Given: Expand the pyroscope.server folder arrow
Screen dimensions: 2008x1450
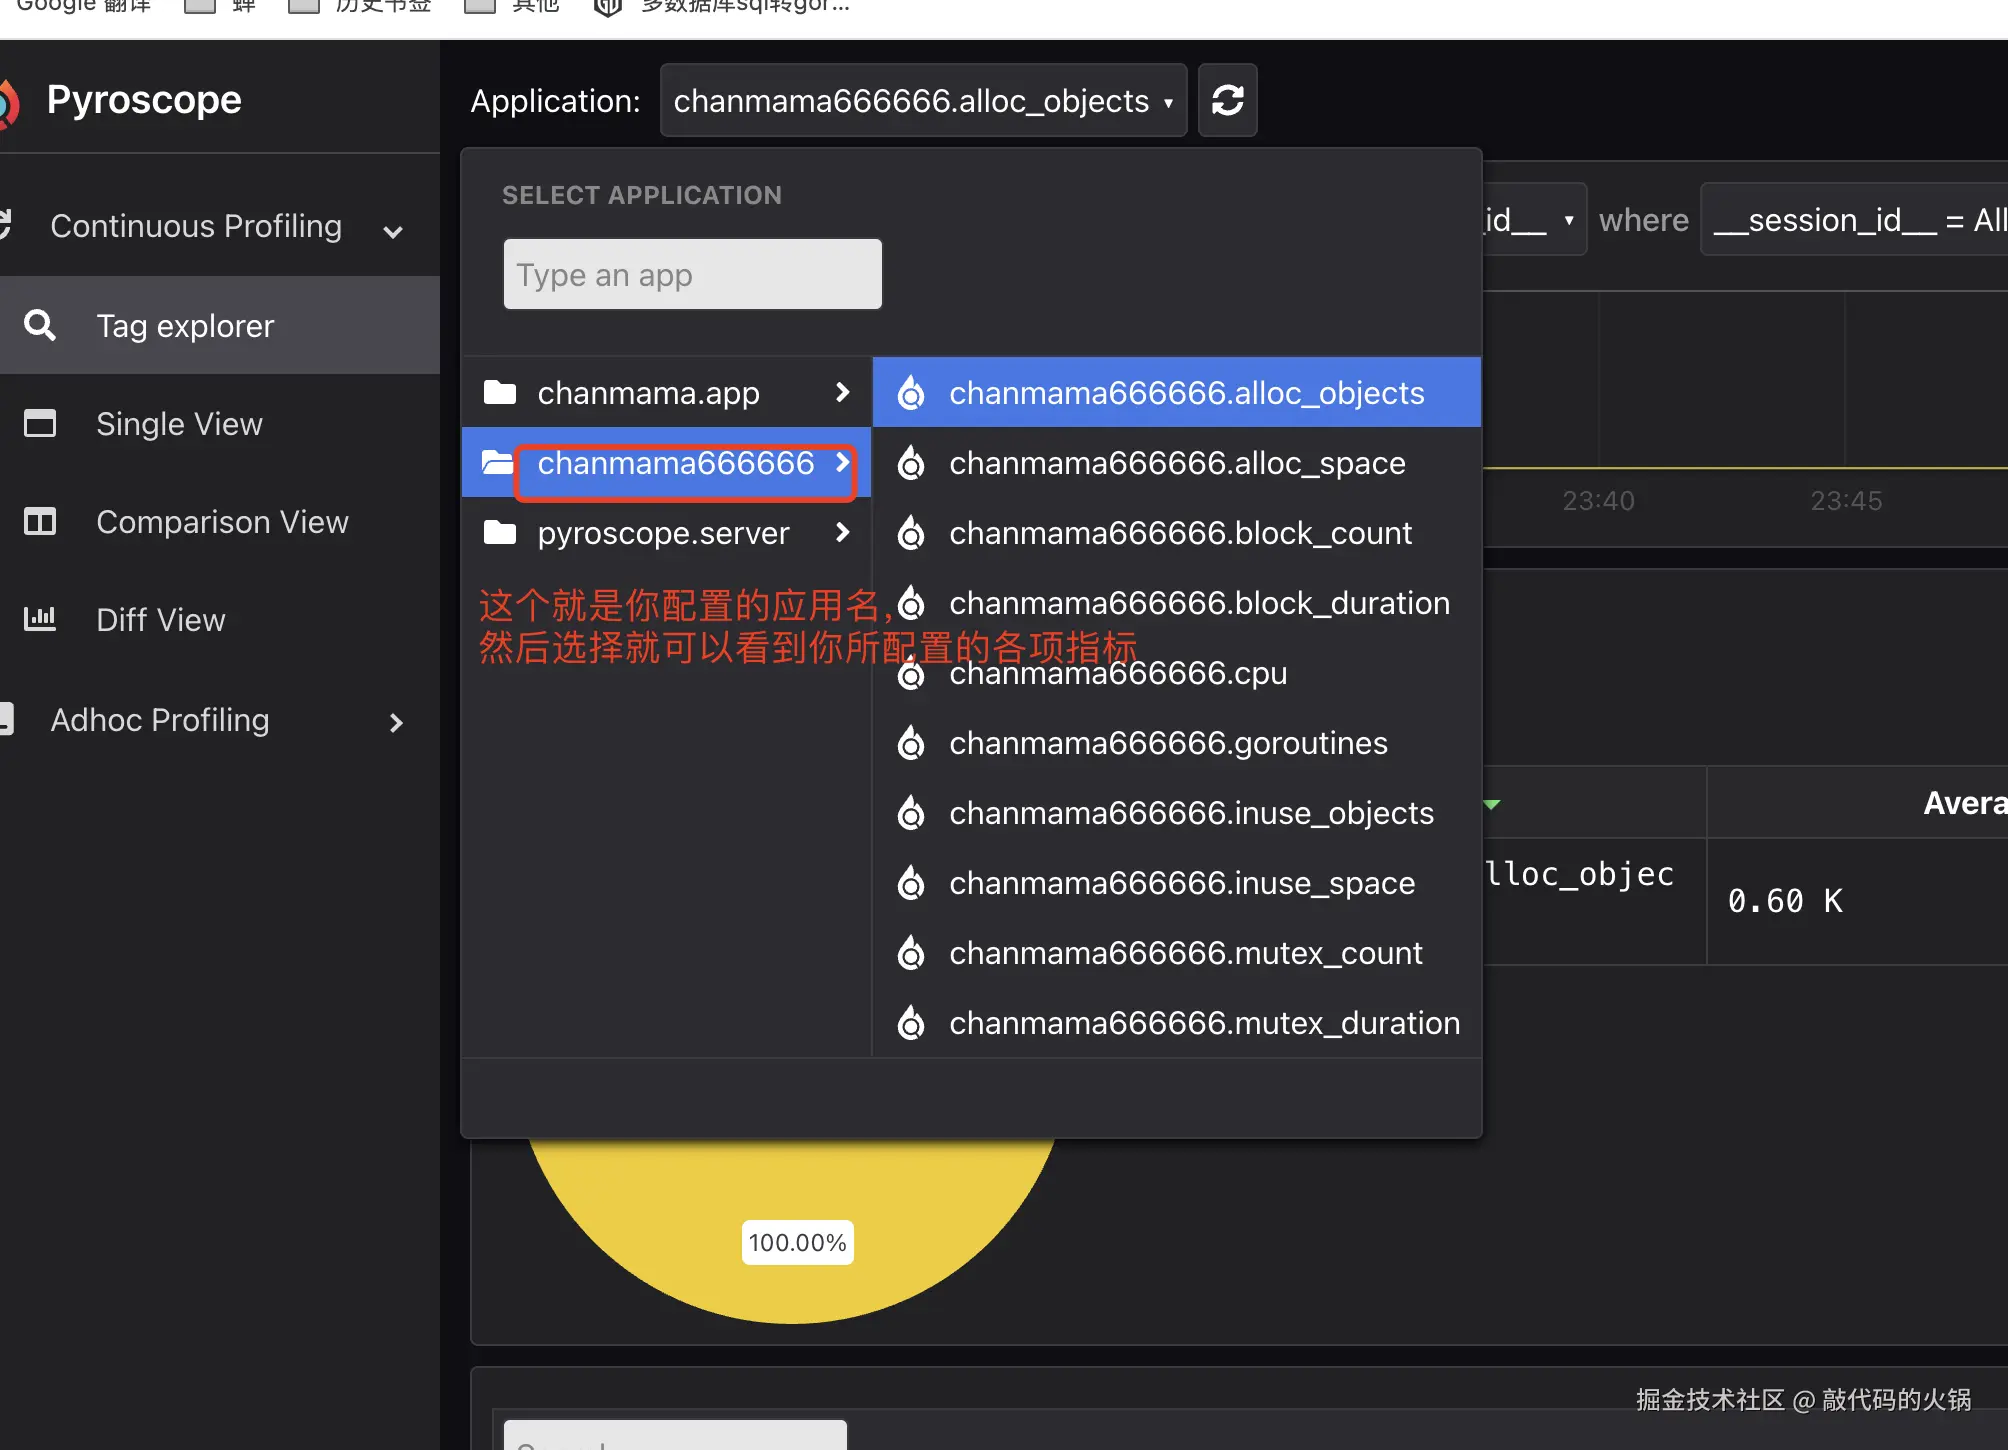Looking at the screenshot, I should pos(842,532).
